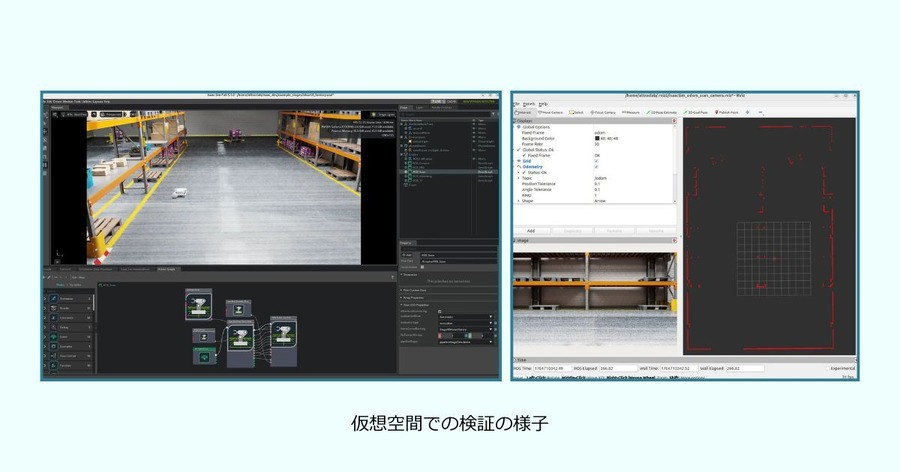900x472 pixels.
Task: Switch to the Render Settings tab
Action: (x=441, y=108)
